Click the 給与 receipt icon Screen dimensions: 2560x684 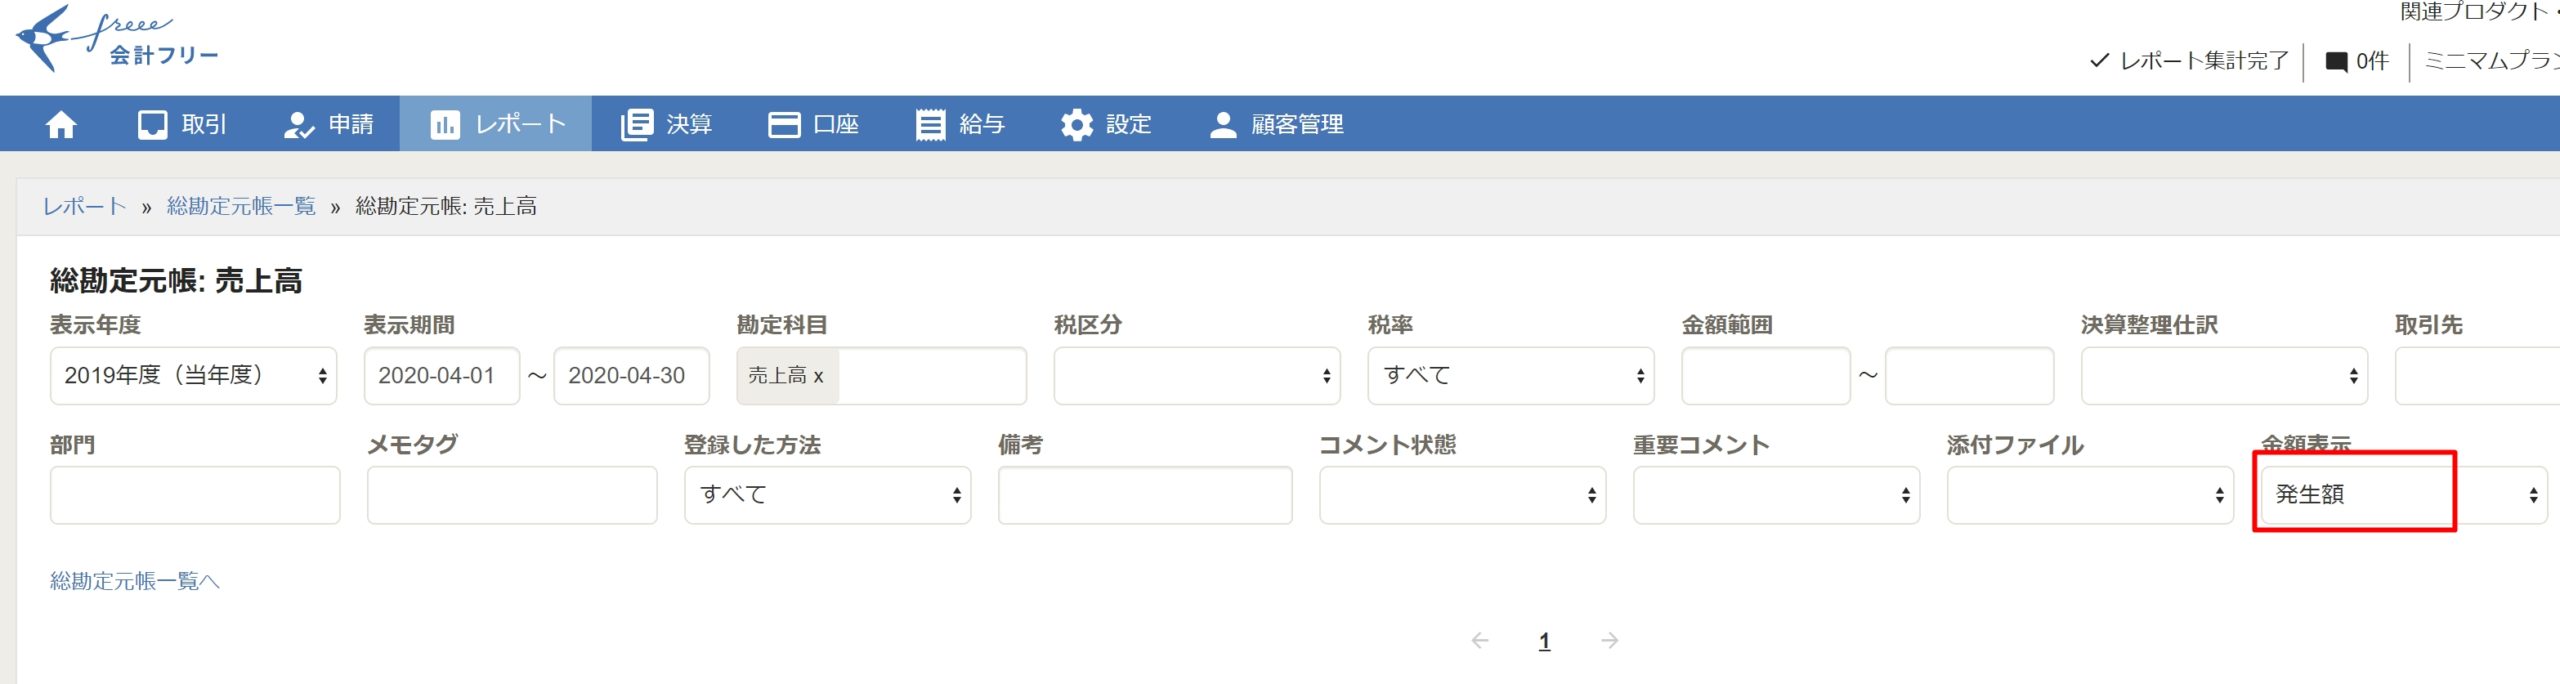click(930, 124)
